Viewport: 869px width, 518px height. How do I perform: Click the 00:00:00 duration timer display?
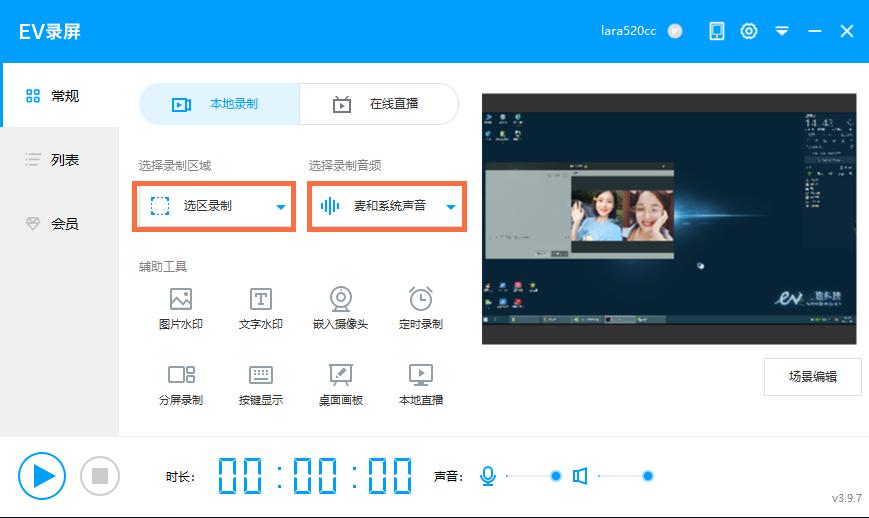pos(314,476)
